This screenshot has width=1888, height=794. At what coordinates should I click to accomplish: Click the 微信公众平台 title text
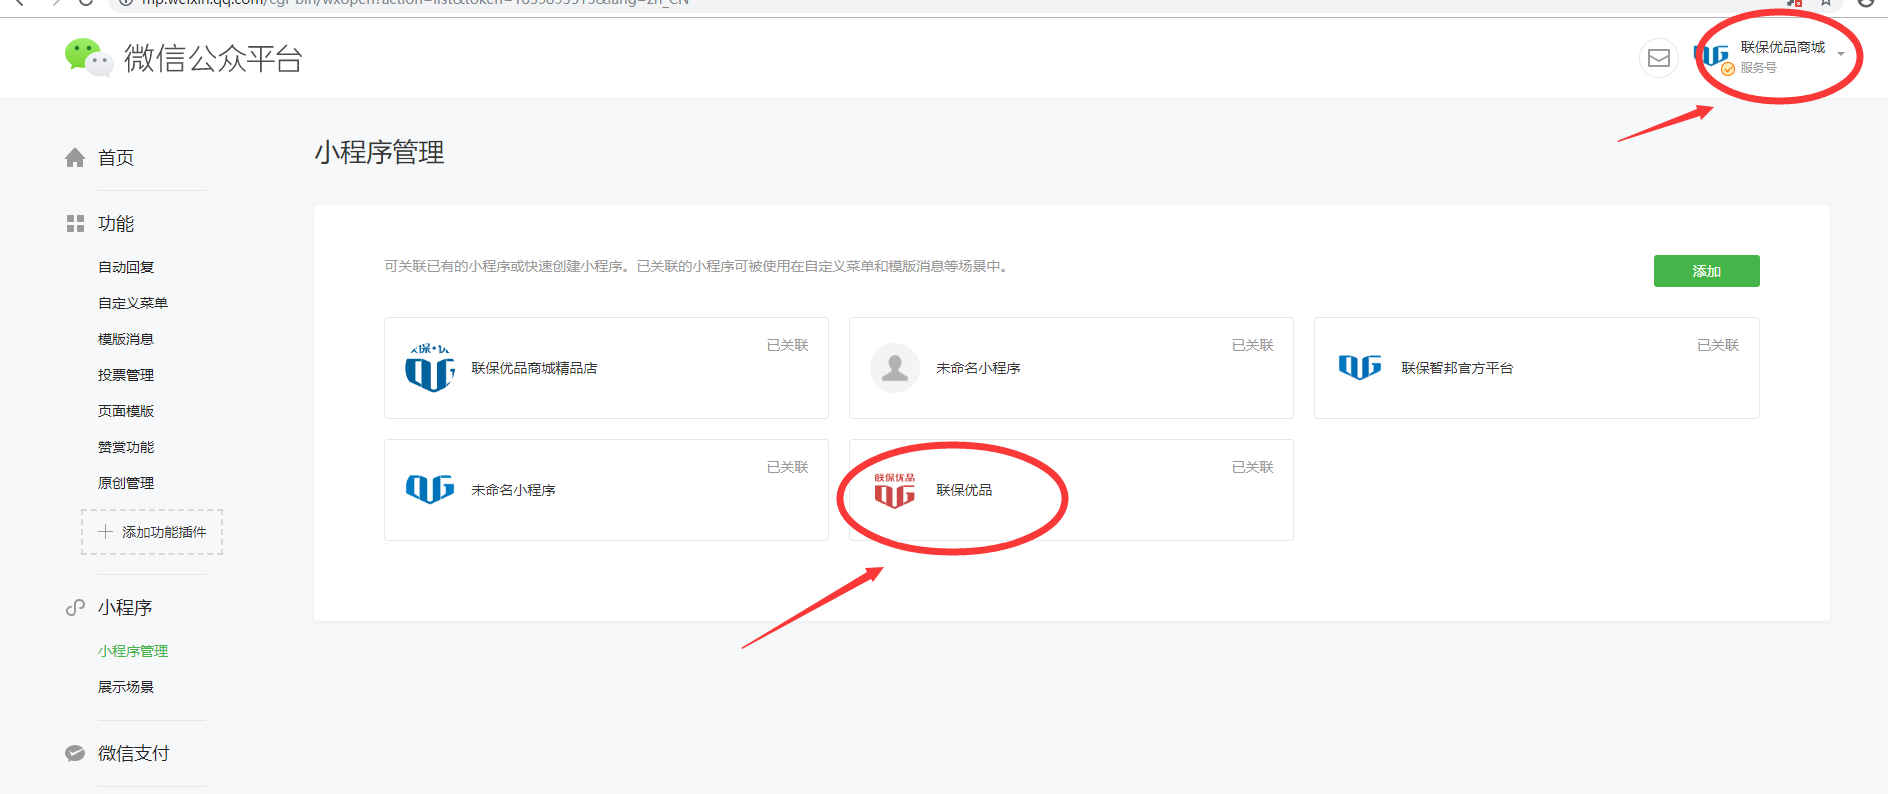pyautogui.click(x=213, y=58)
